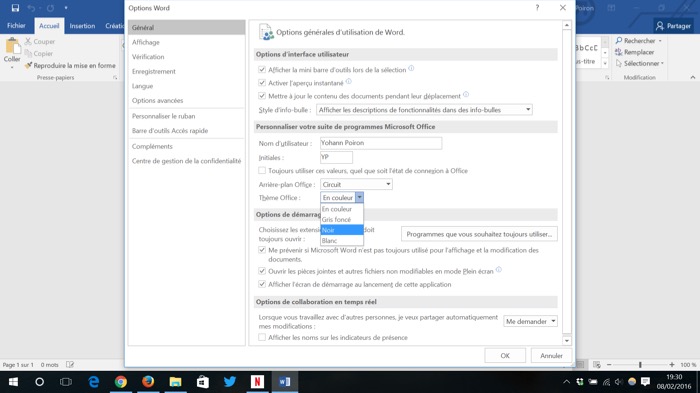The image size is (700, 393).
Task: Click Programmes que vous souhaitez toujours utiliser button
Action: click(x=479, y=234)
